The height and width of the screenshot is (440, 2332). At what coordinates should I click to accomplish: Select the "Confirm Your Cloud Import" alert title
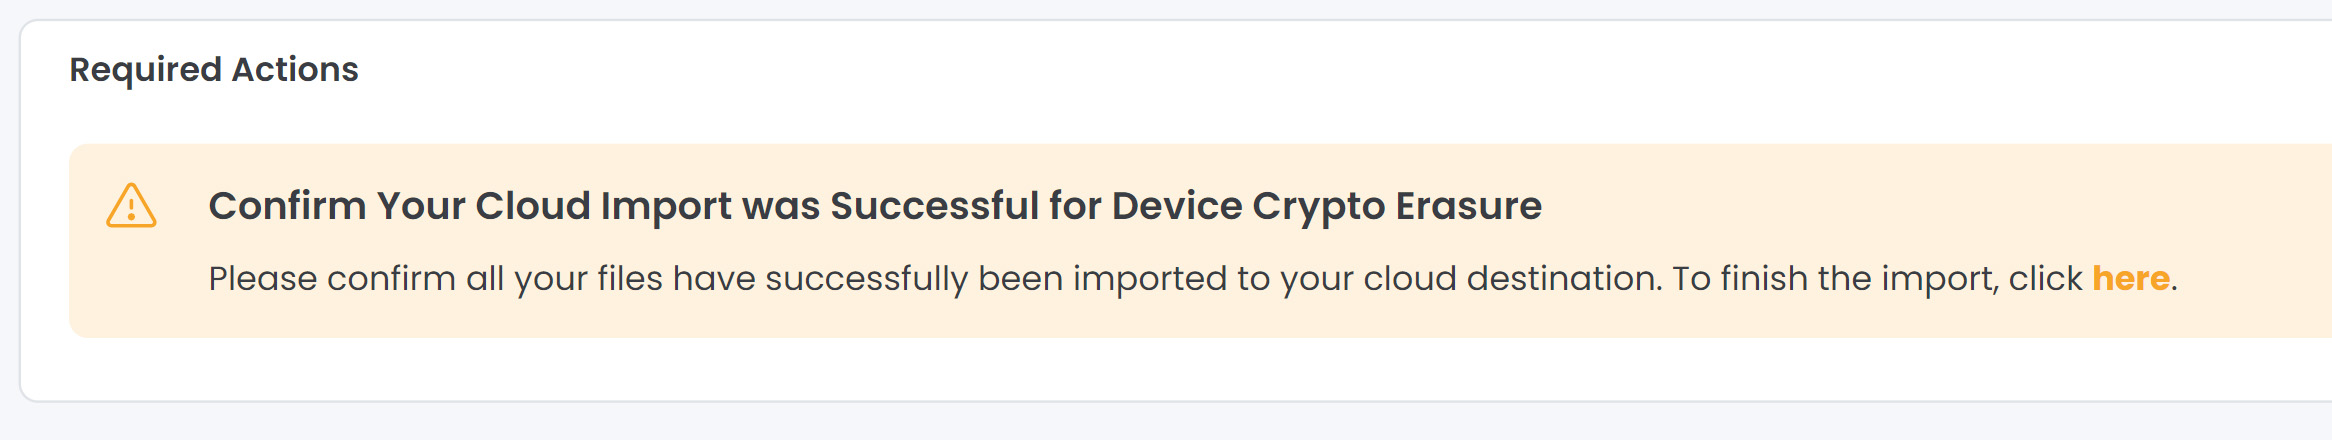point(874,206)
